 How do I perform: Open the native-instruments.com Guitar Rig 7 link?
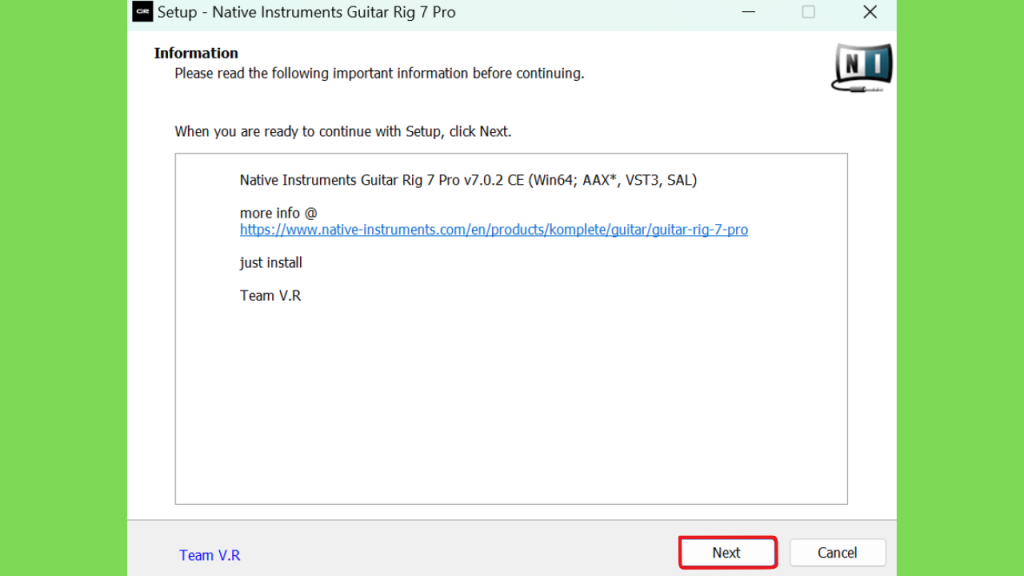tap(494, 230)
